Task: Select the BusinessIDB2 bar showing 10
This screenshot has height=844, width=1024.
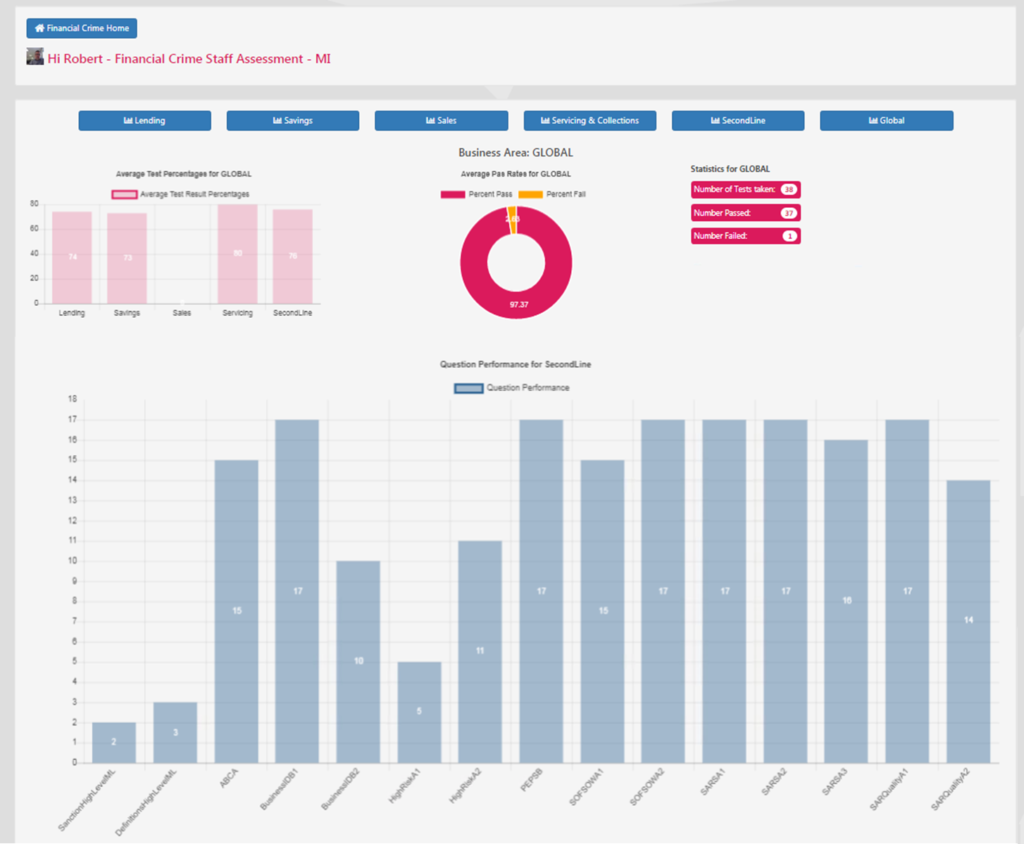Action: [358, 661]
